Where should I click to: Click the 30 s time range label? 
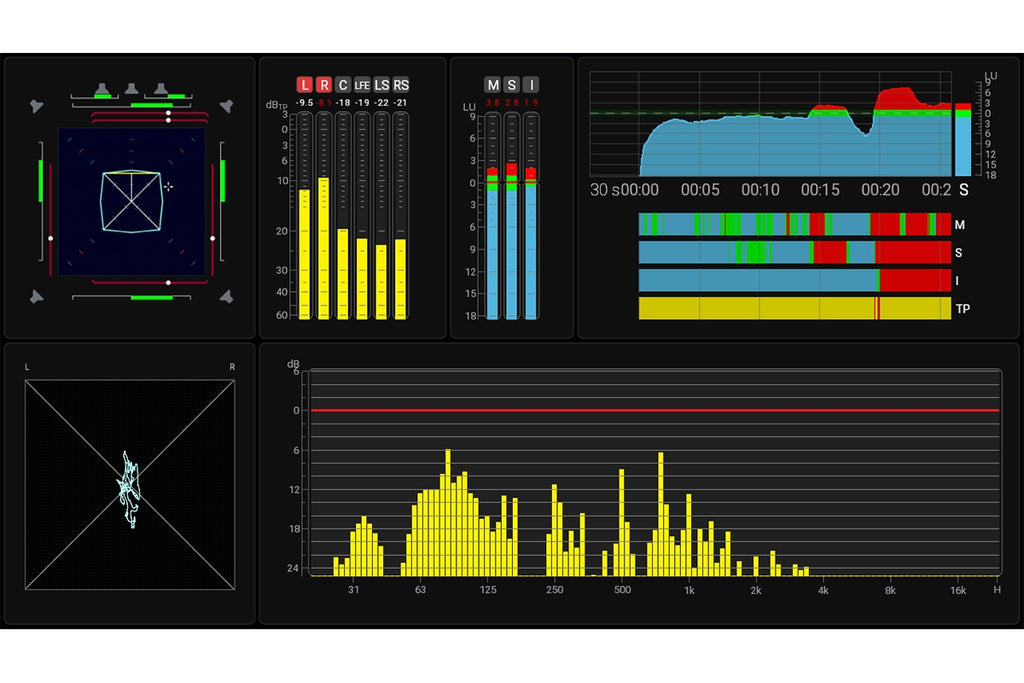click(x=604, y=190)
